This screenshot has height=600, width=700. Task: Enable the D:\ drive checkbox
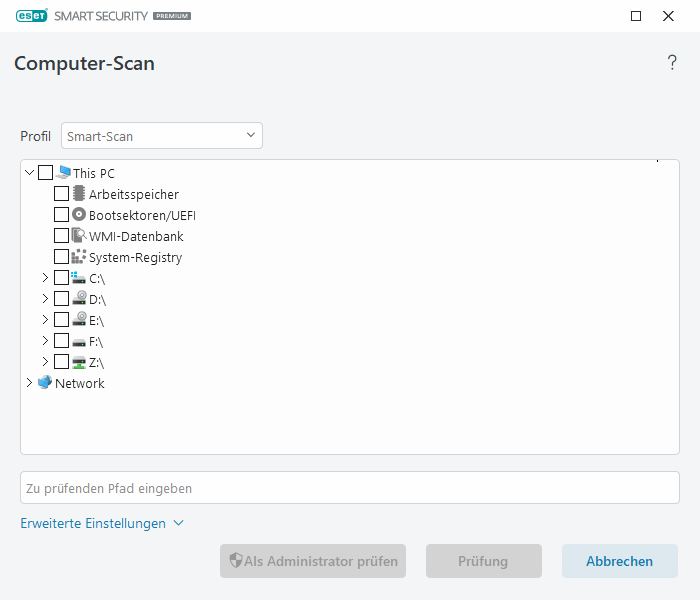(61, 298)
